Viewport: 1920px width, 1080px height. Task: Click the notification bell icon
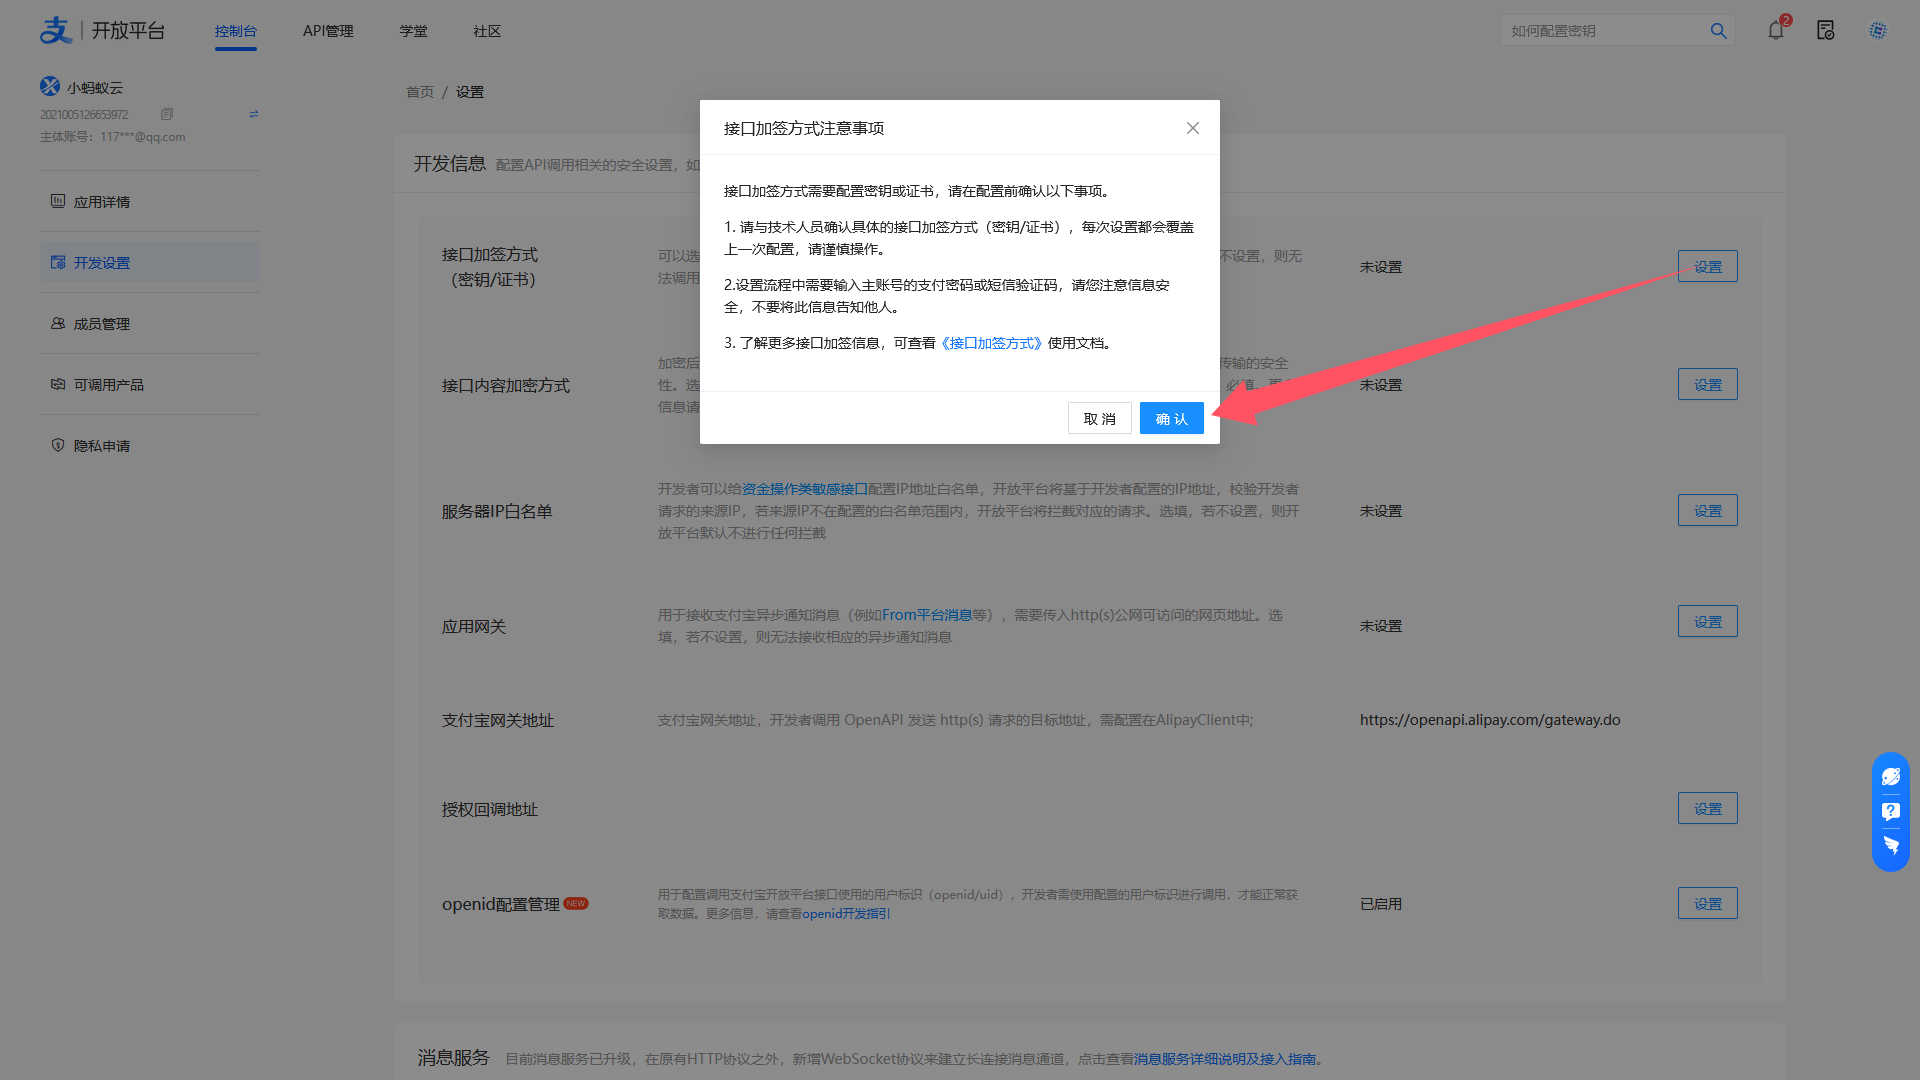coord(1775,30)
